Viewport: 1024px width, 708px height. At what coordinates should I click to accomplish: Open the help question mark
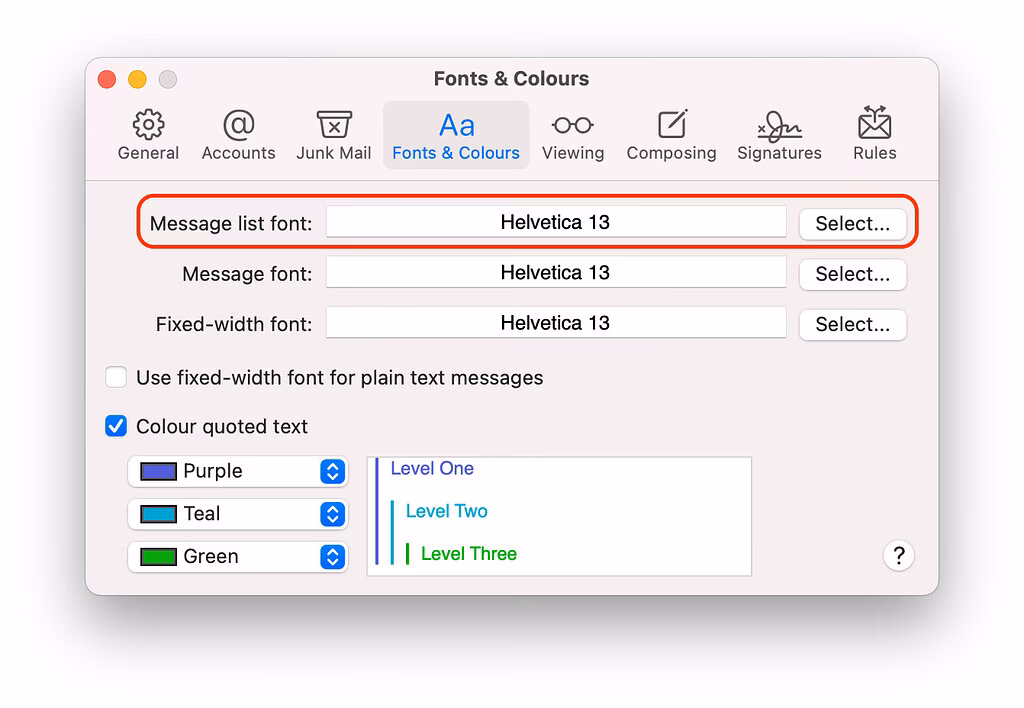[898, 556]
